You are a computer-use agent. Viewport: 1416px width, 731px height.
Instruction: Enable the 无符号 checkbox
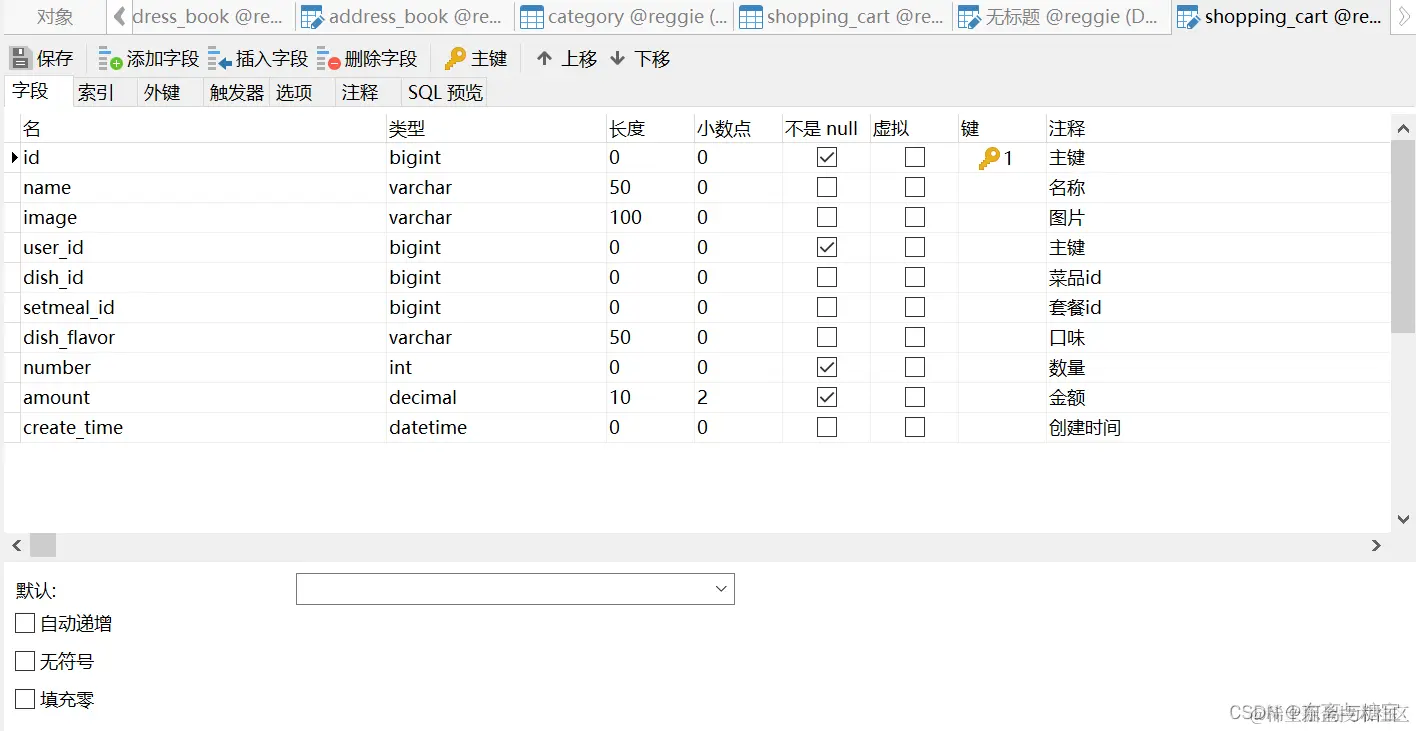coord(25,661)
